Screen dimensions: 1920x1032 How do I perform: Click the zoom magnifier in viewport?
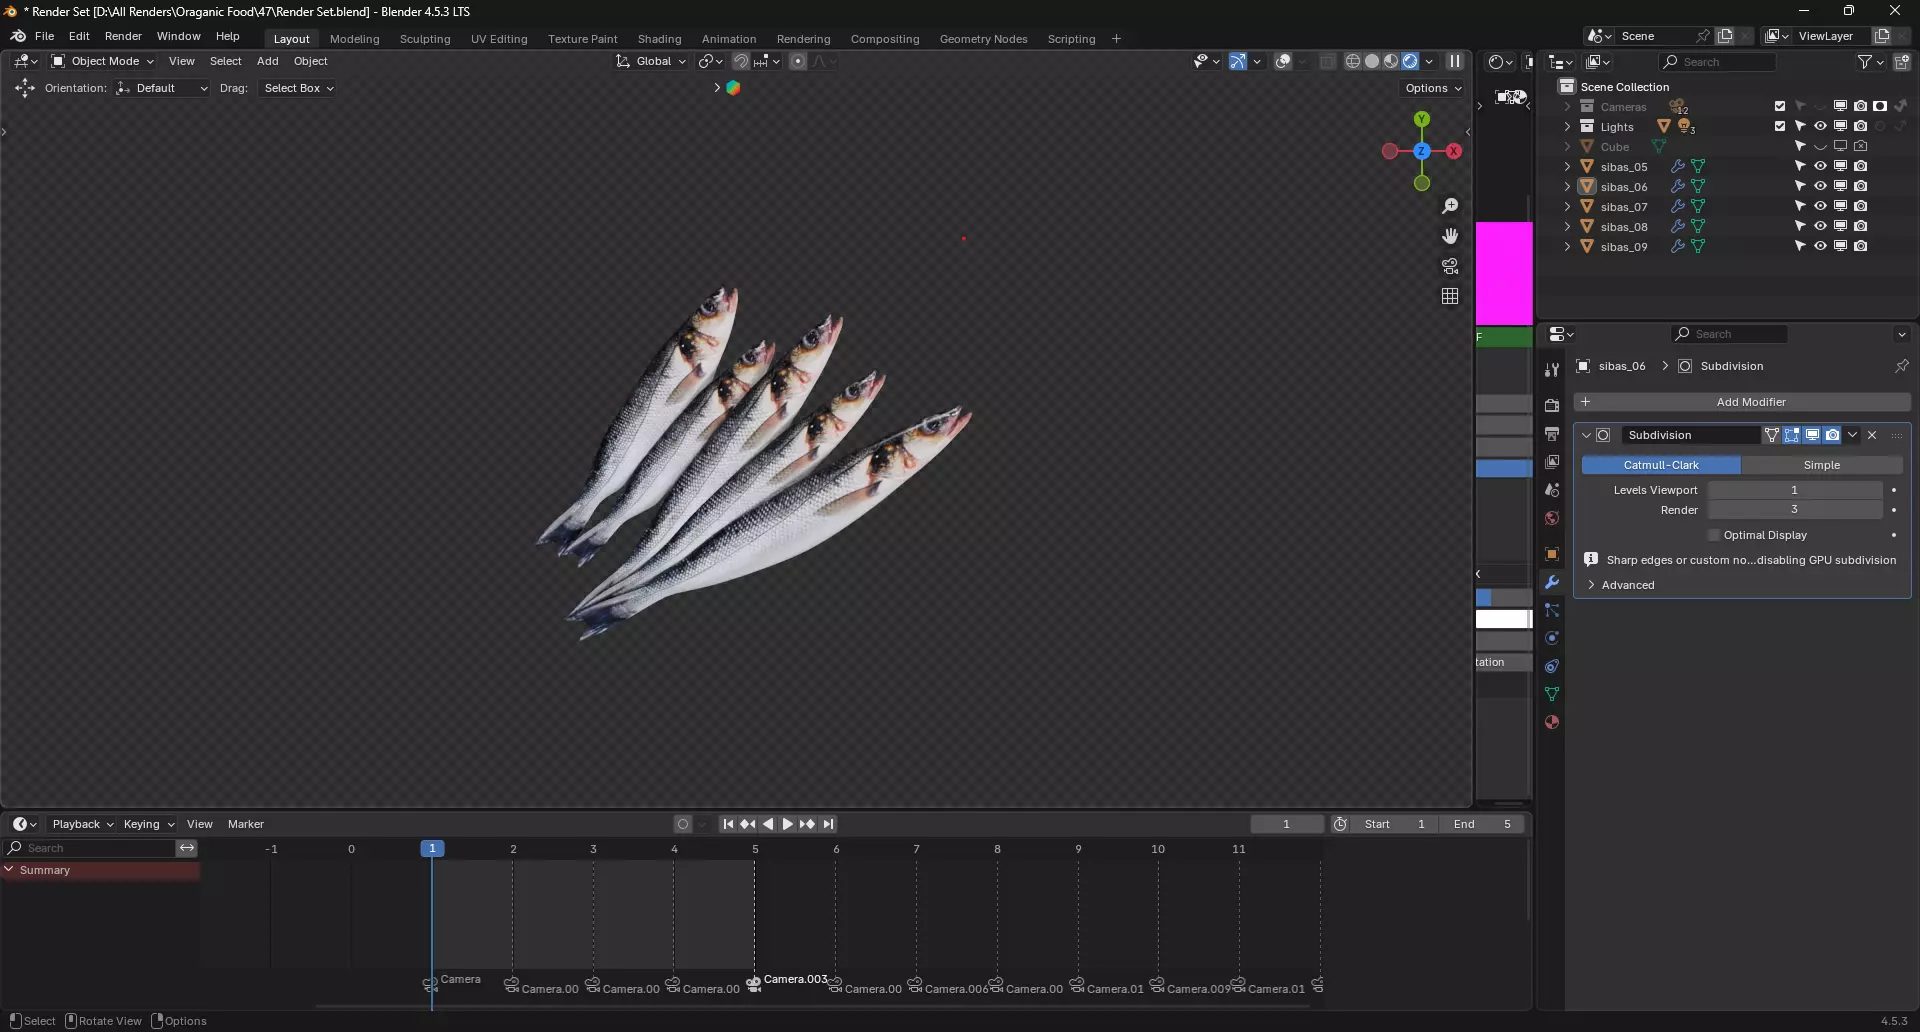pyautogui.click(x=1450, y=206)
